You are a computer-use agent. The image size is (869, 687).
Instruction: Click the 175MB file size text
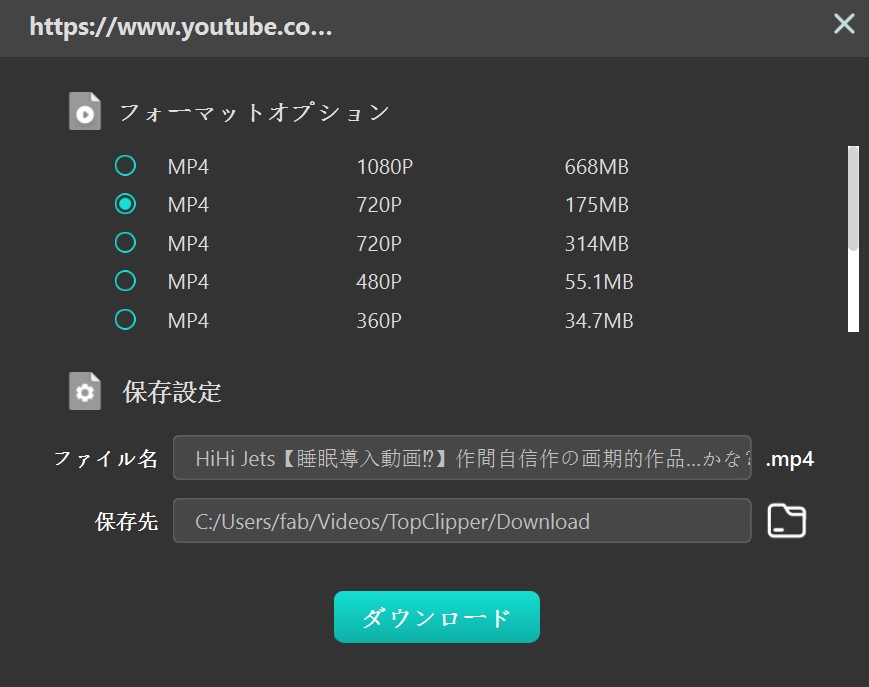pyautogui.click(x=596, y=205)
